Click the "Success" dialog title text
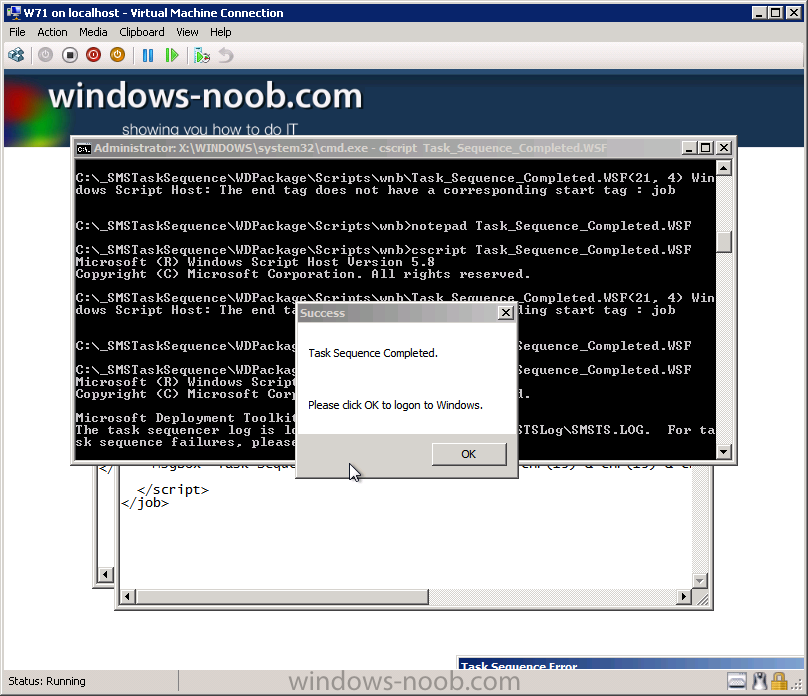Image resolution: width=808 pixels, height=696 pixels. point(323,313)
